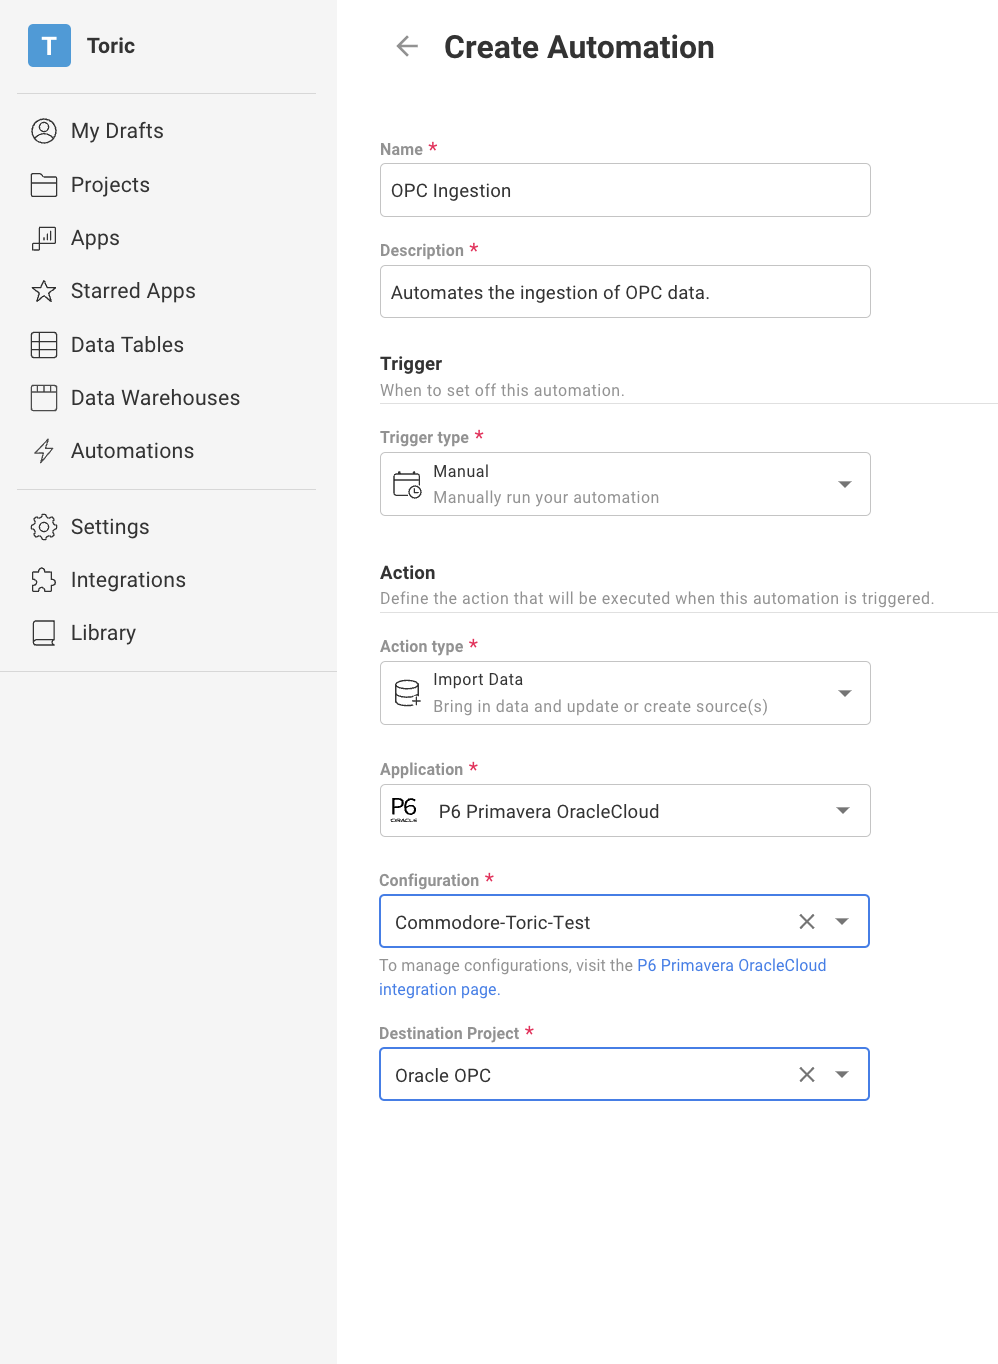This screenshot has width=998, height=1364.
Task: Click the My Drafts user icon
Action: [x=44, y=131]
